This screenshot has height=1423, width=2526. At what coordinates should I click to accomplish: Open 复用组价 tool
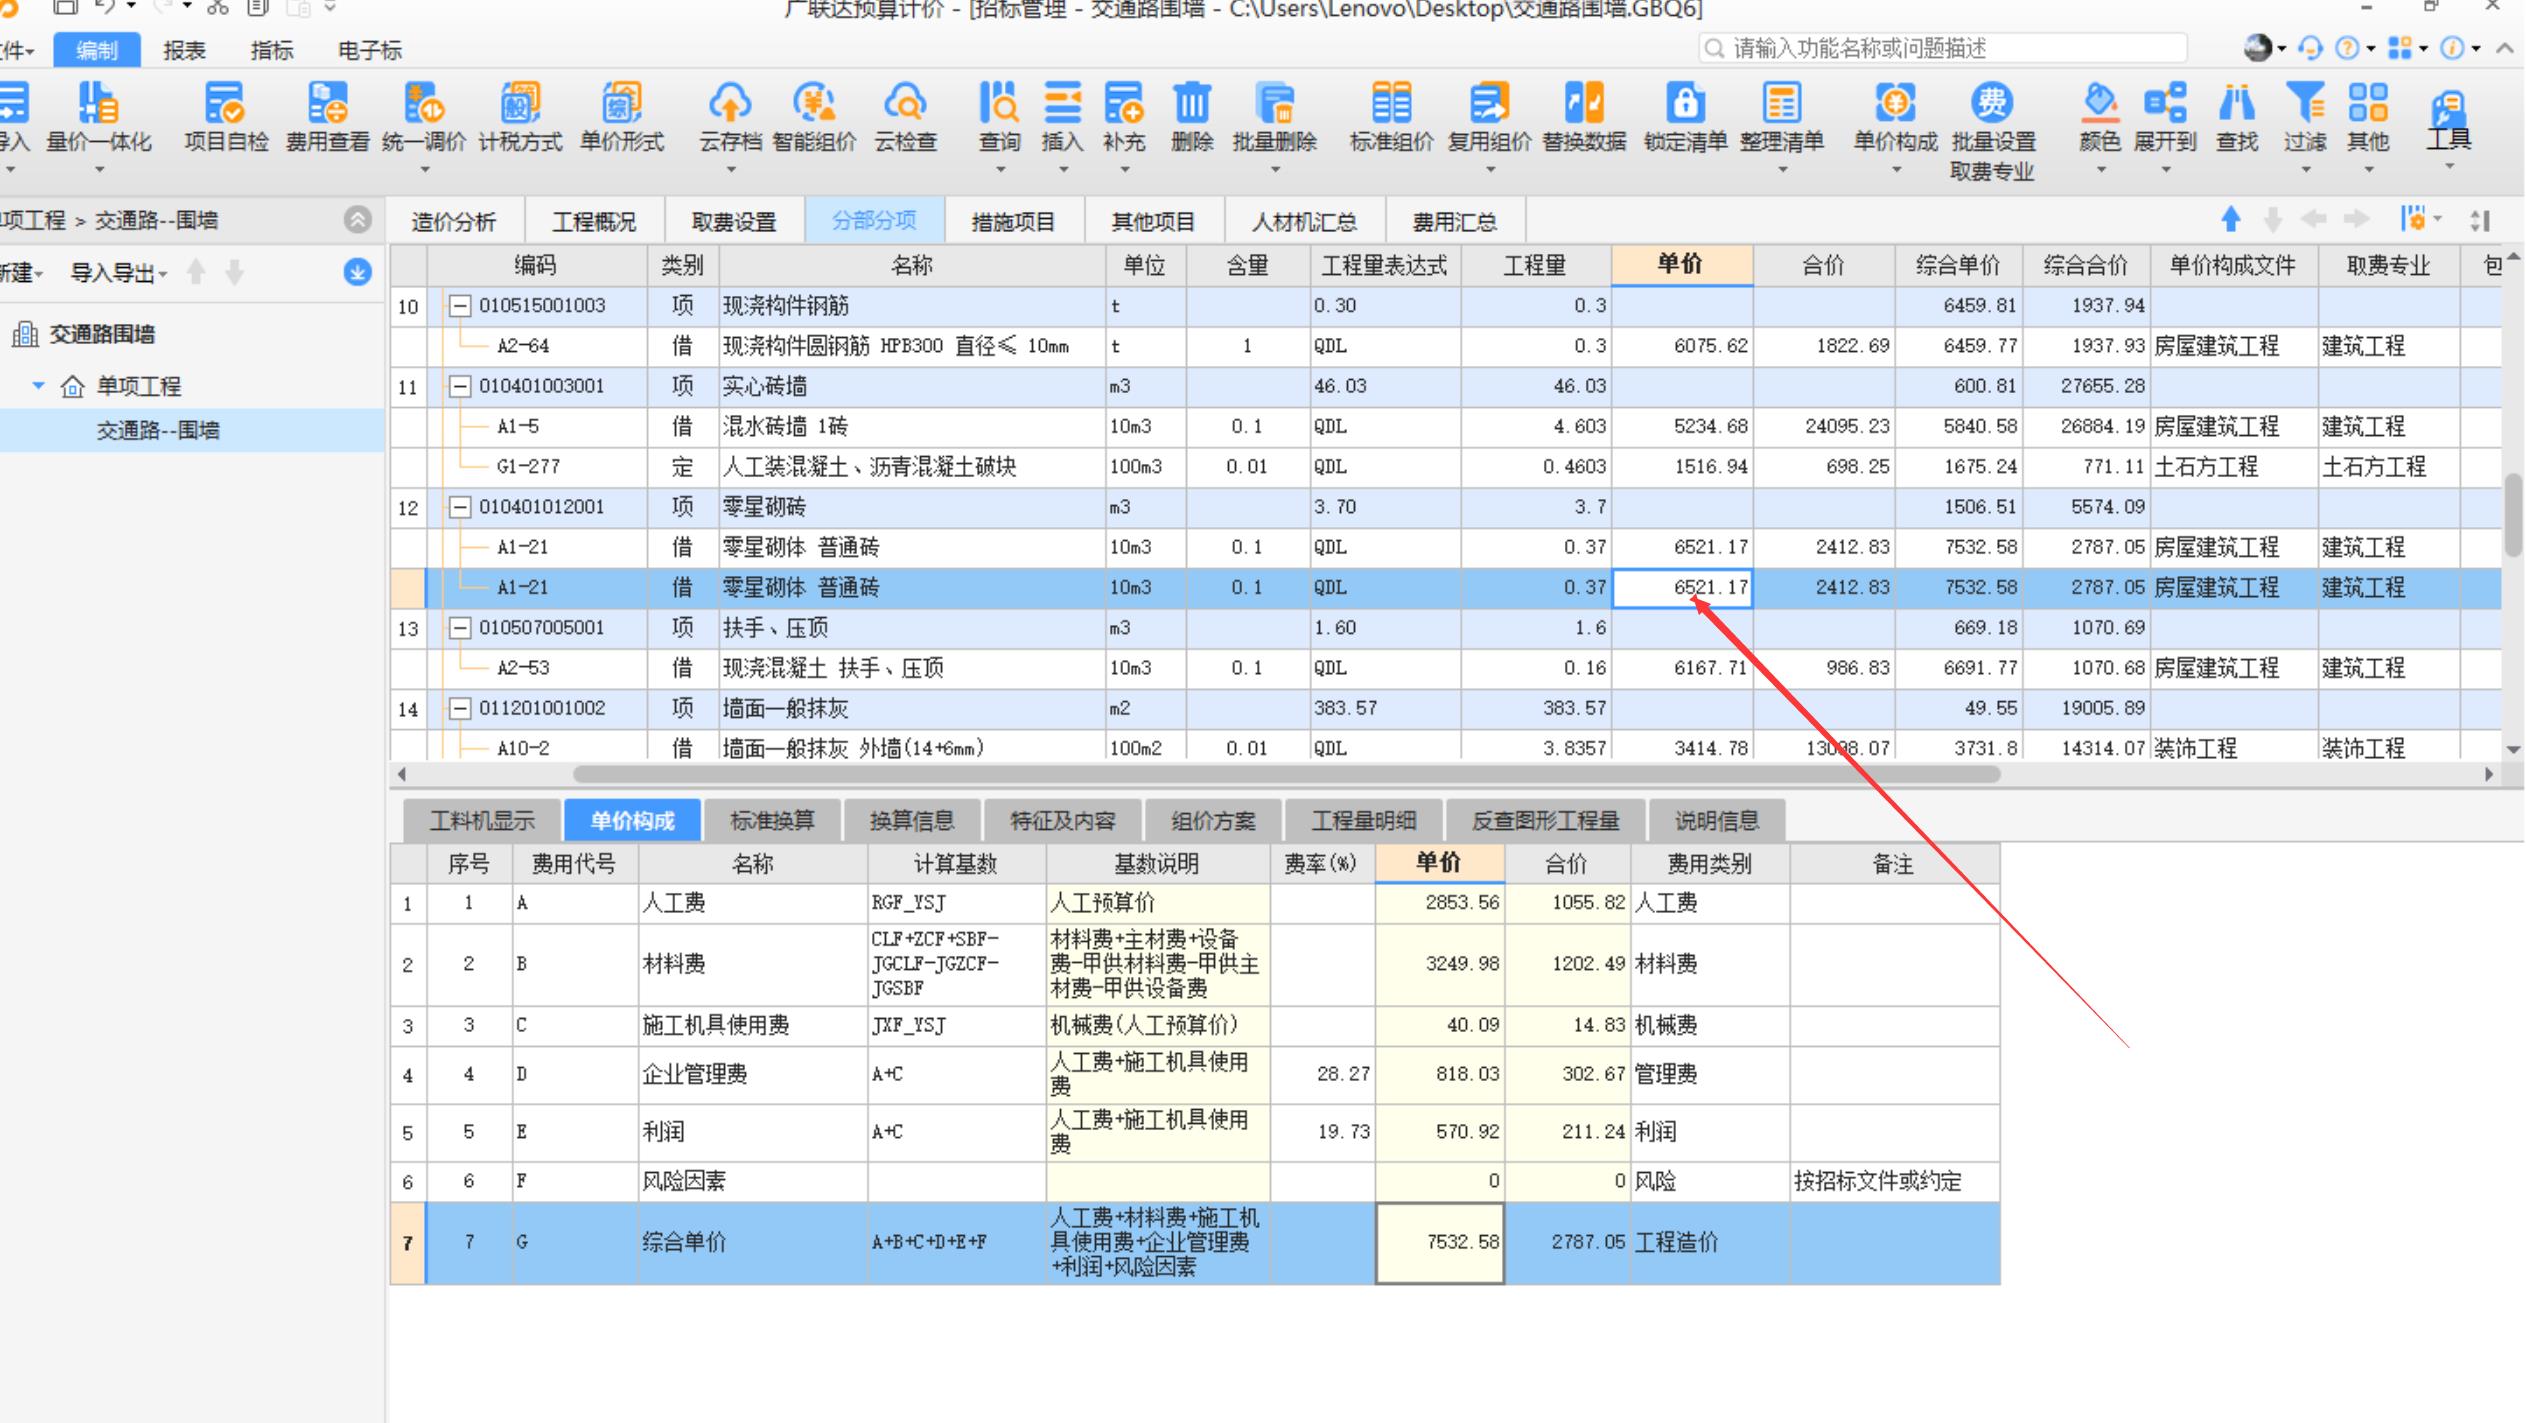1489,116
